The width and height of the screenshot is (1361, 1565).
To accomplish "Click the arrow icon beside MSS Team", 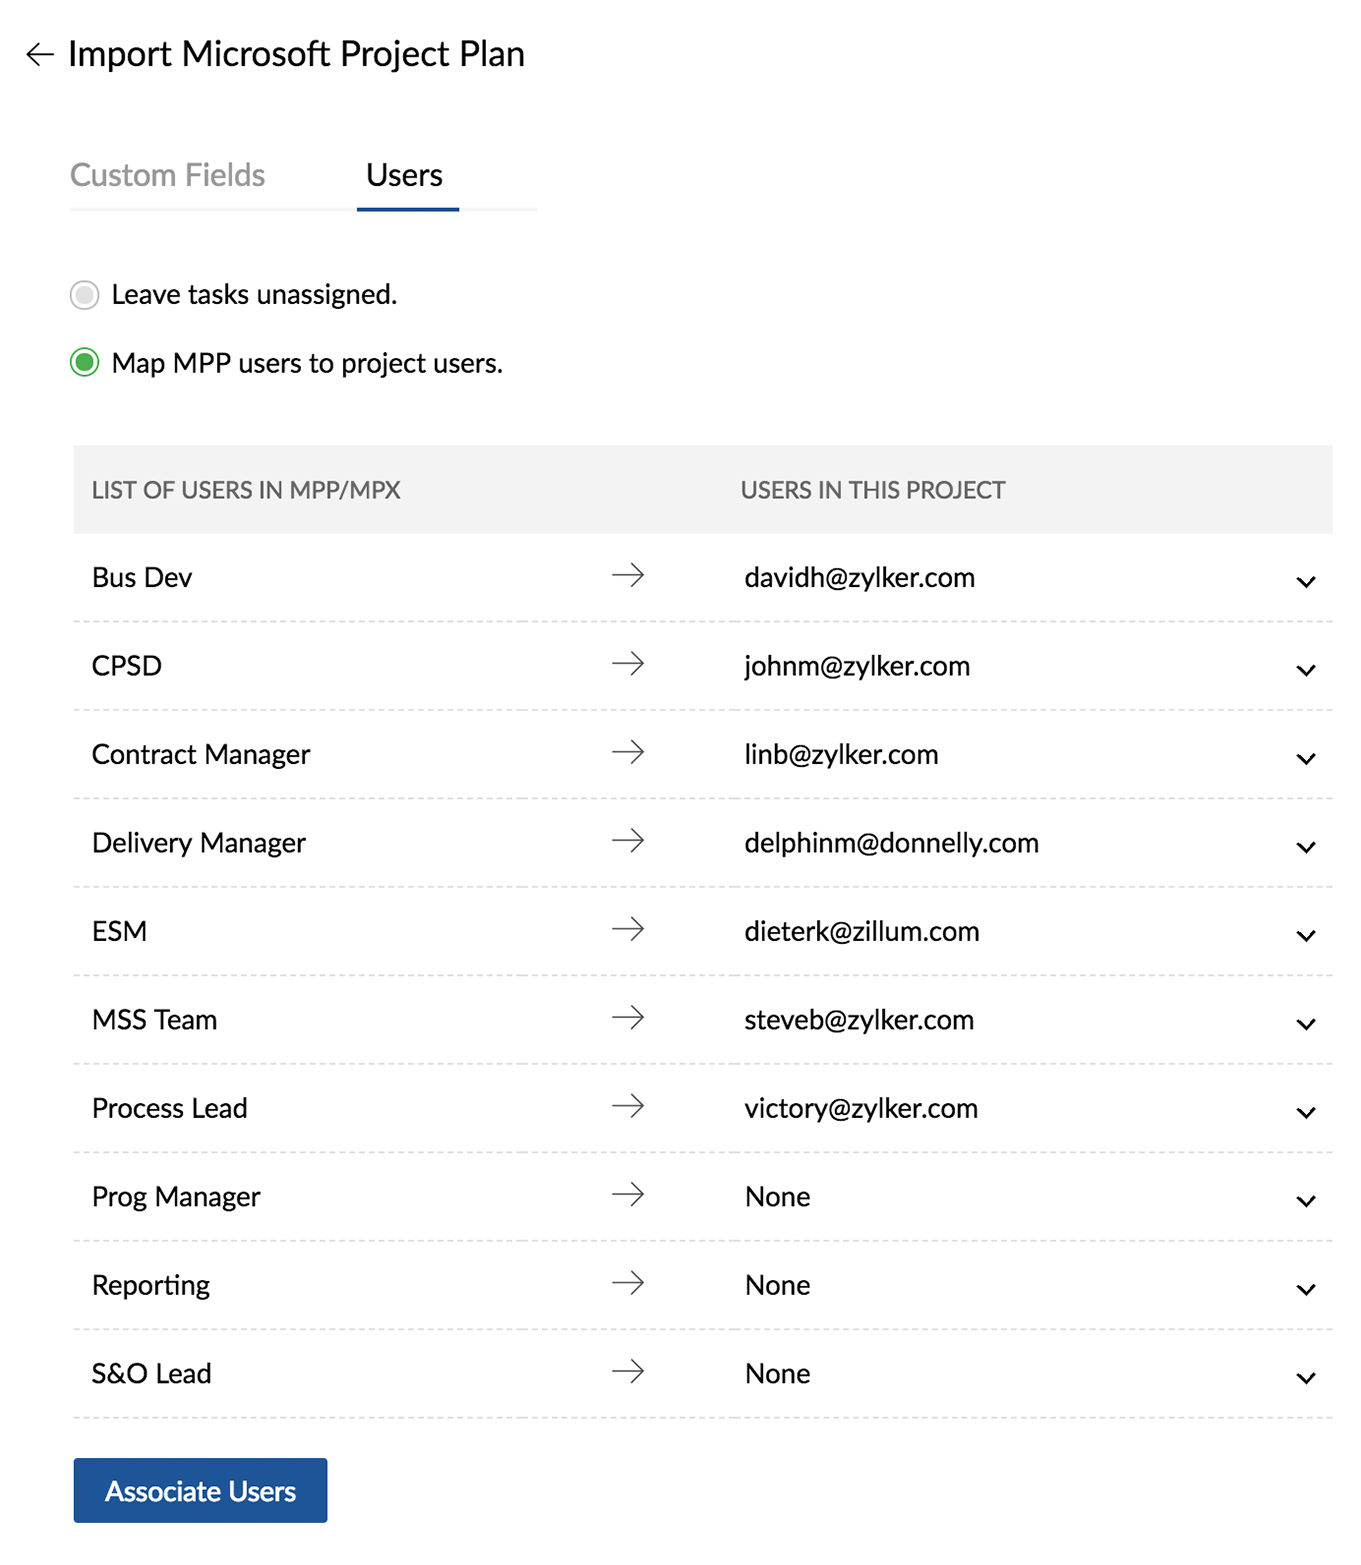I will [x=628, y=1017].
